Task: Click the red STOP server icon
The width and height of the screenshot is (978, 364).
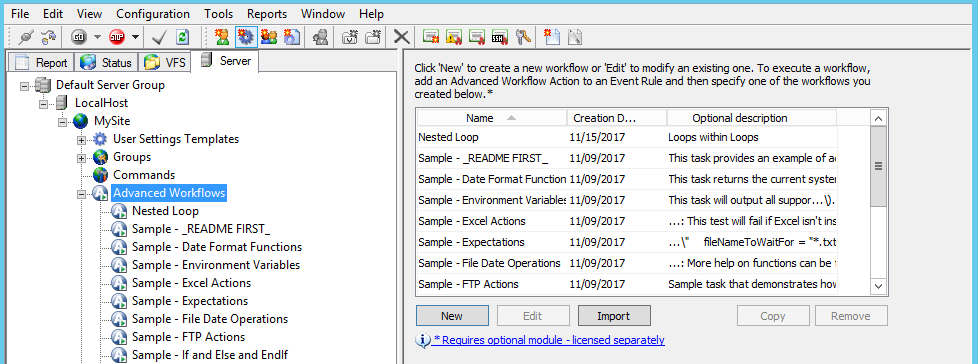Action: tap(117, 37)
